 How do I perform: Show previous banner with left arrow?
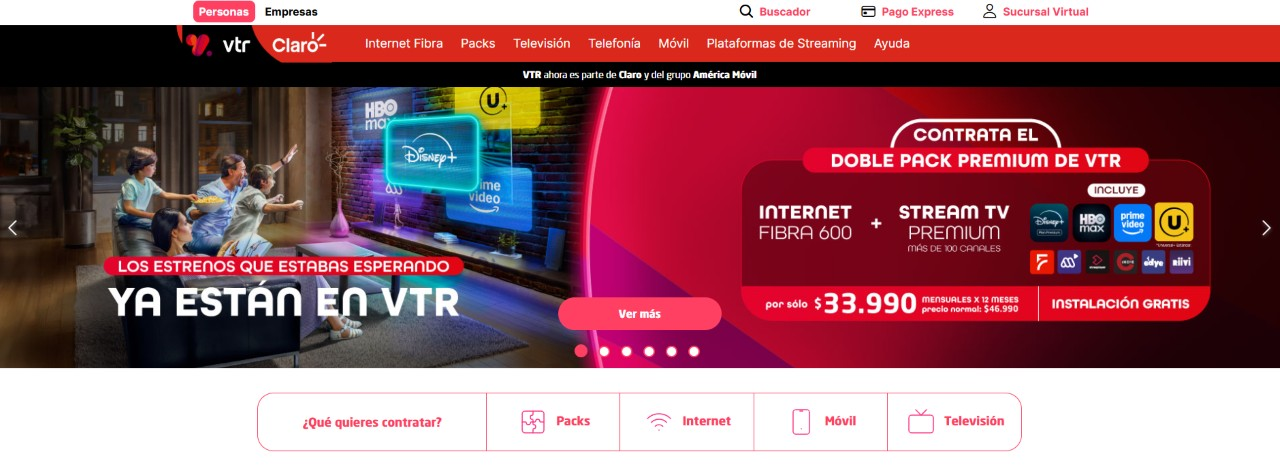pyautogui.click(x=13, y=228)
